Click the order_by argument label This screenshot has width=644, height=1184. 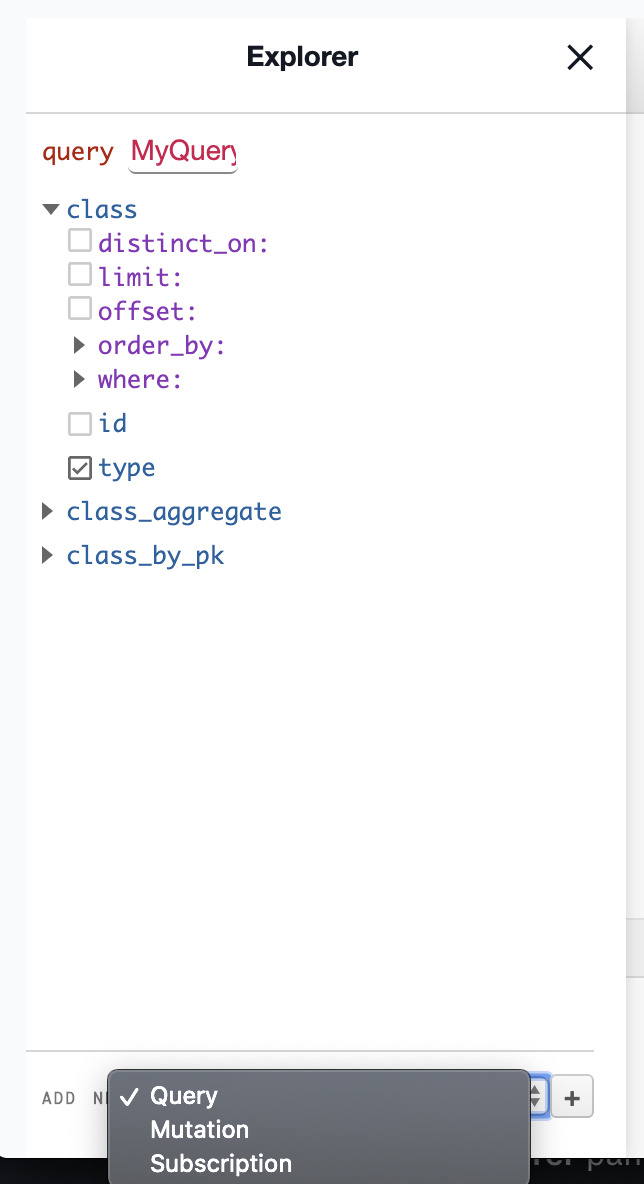point(162,346)
